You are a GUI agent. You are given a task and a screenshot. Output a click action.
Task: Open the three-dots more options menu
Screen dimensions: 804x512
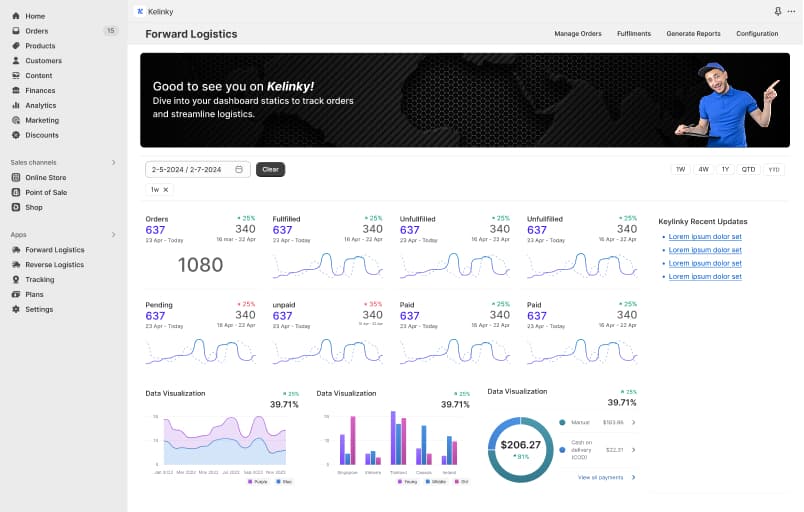coord(791,11)
